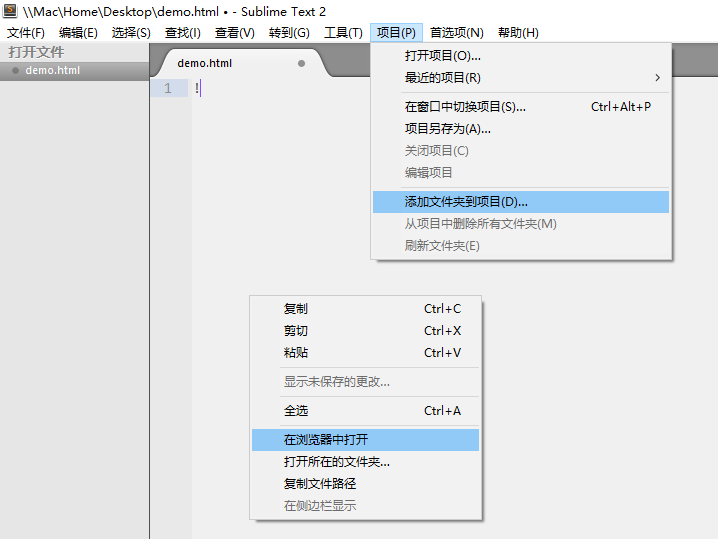Choose 添加文件夹到项目(D)... menu entry
Image resolution: width=718 pixels, height=539 pixels.
pyautogui.click(x=466, y=202)
